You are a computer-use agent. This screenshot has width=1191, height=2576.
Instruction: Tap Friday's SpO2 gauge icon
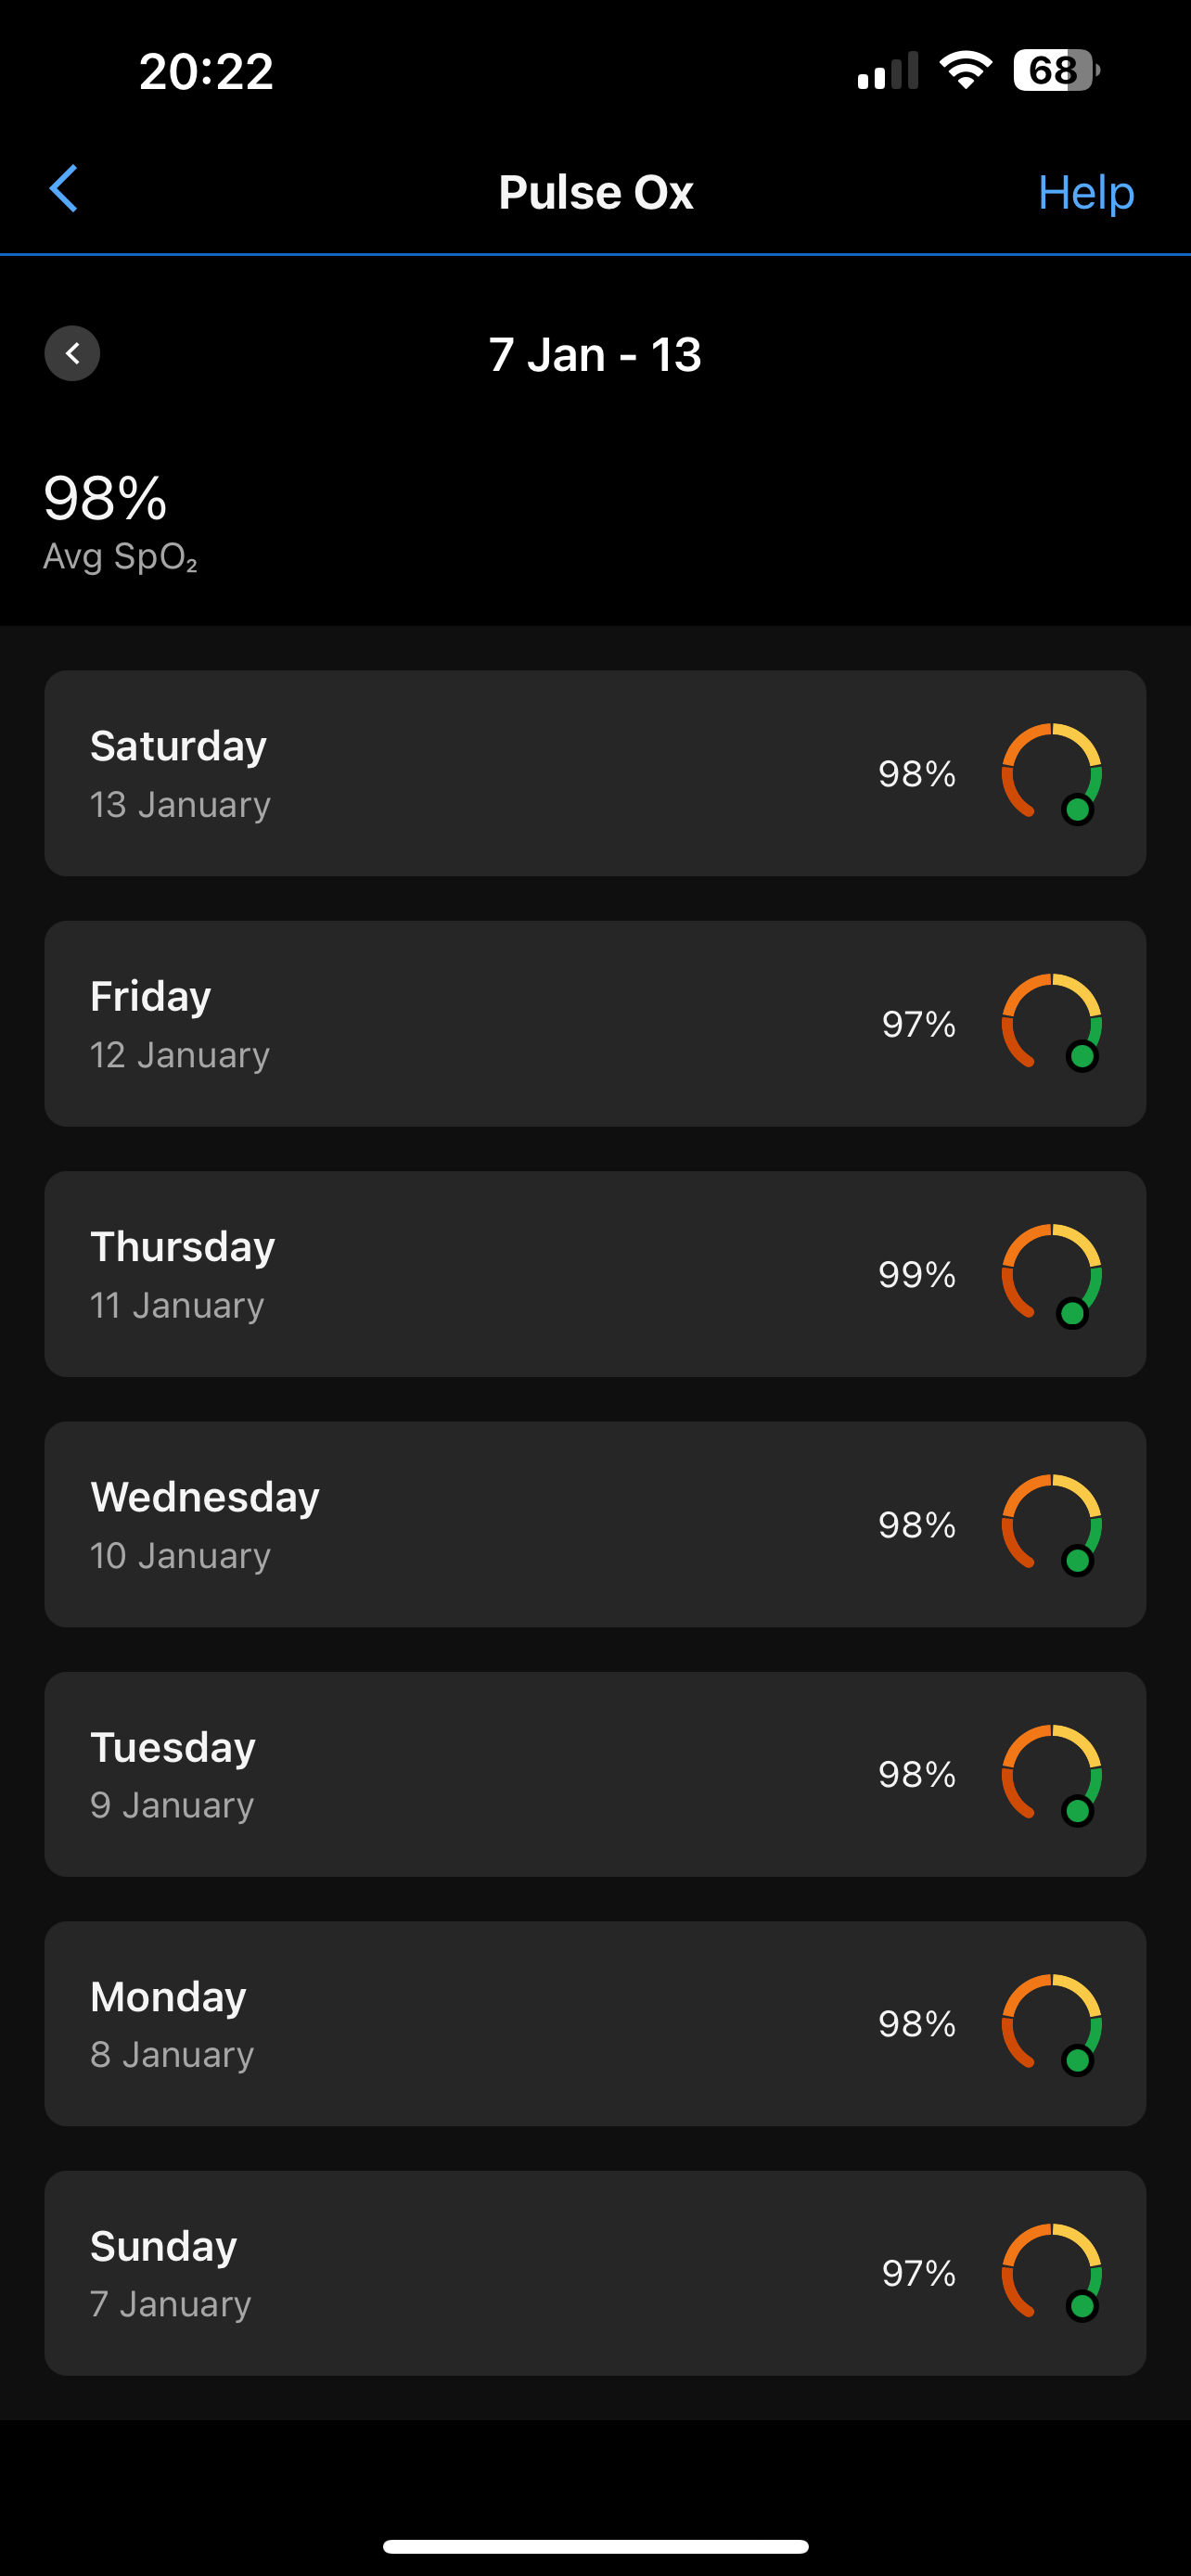coord(1052,1023)
